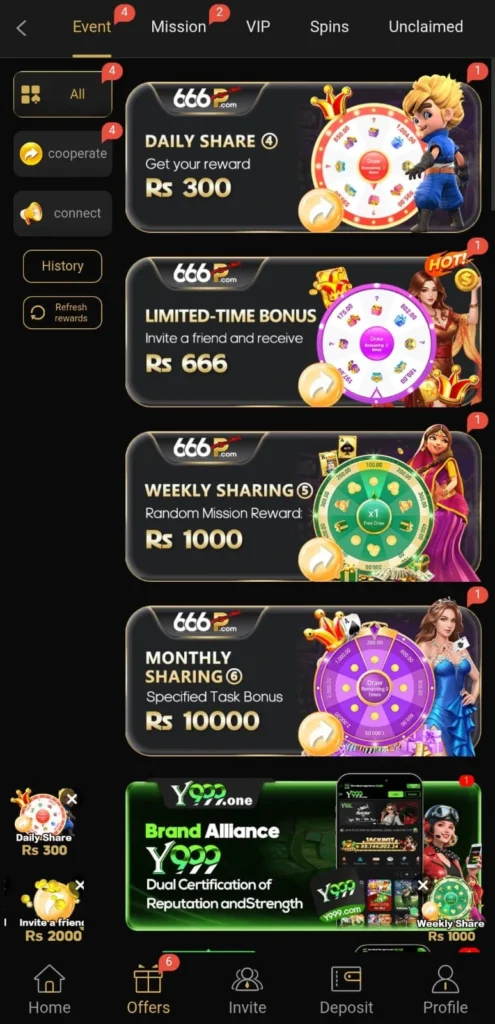Image resolution: width=495 pixels, height=1024 pixels.
Task: Close the Invite a friend Rs 2000 widget
Action: pyautogui.click(x=80, y=885)
